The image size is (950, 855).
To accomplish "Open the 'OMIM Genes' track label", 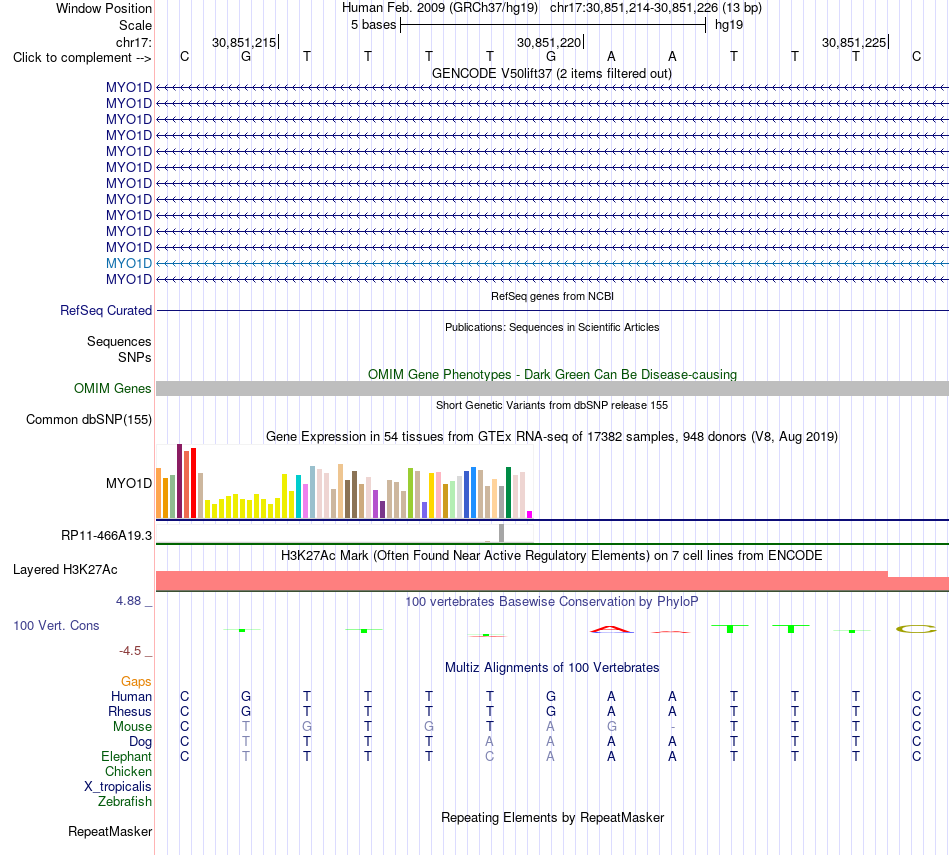I will 112,388.
